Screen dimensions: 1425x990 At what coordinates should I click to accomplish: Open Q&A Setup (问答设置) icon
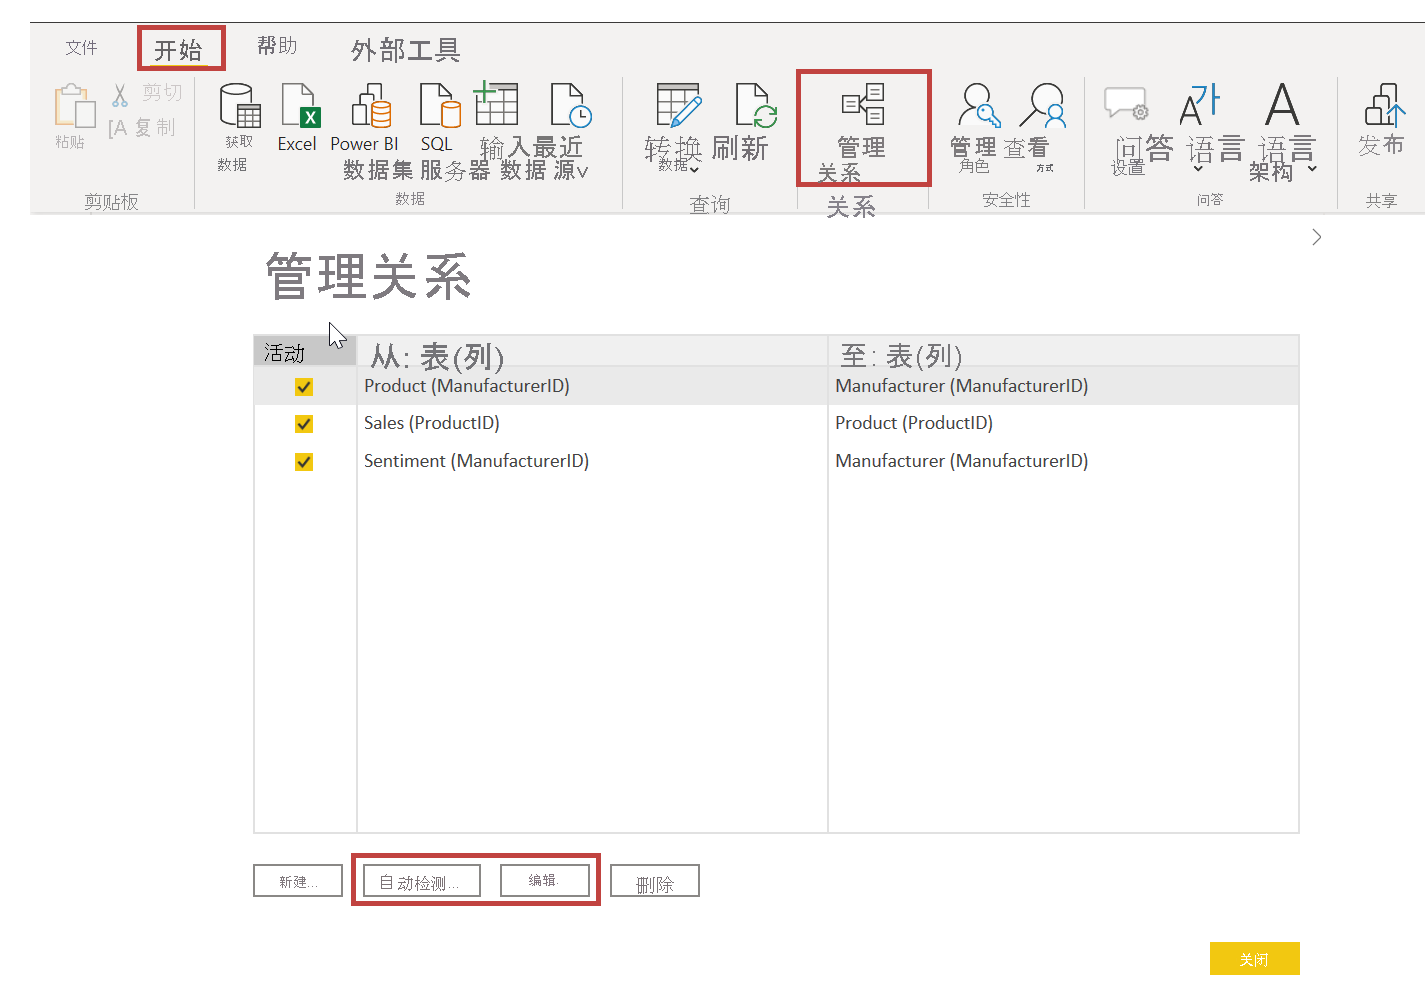click(x=1126, y=103)
